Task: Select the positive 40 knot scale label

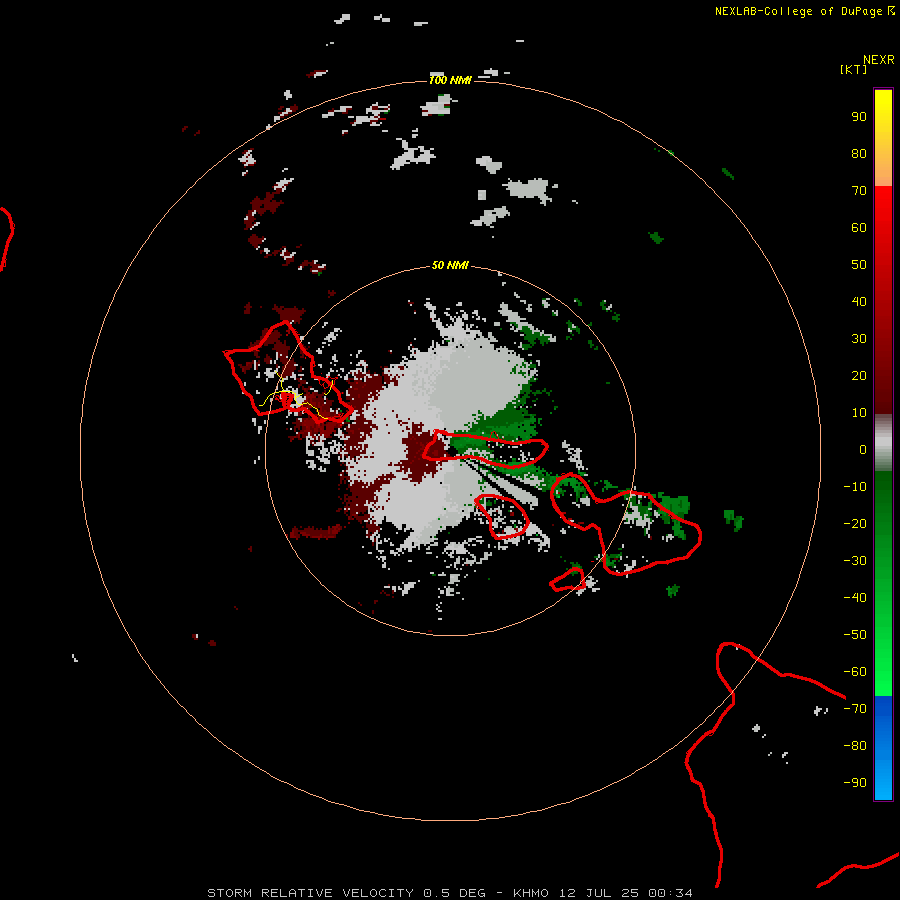Action: (859, 302)
